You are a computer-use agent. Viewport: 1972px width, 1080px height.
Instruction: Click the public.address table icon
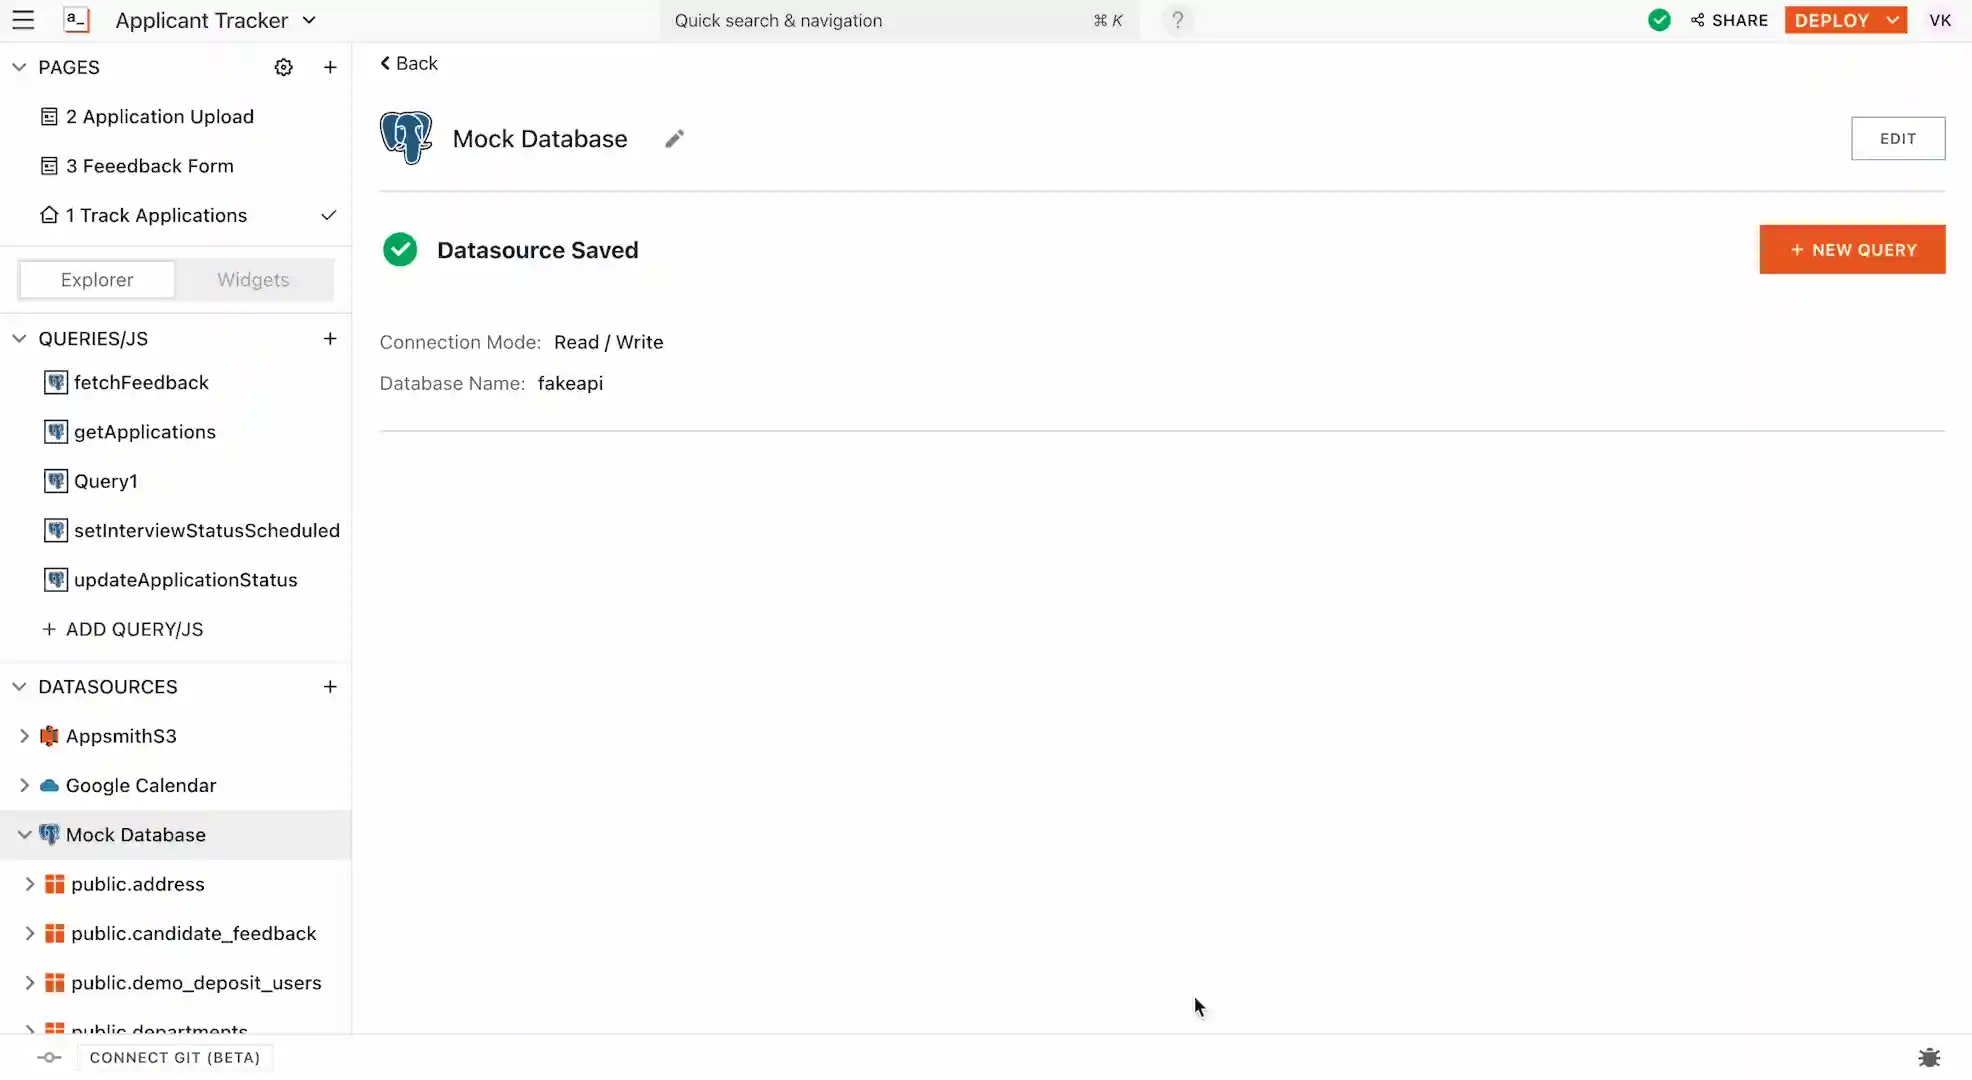(55, 884)
